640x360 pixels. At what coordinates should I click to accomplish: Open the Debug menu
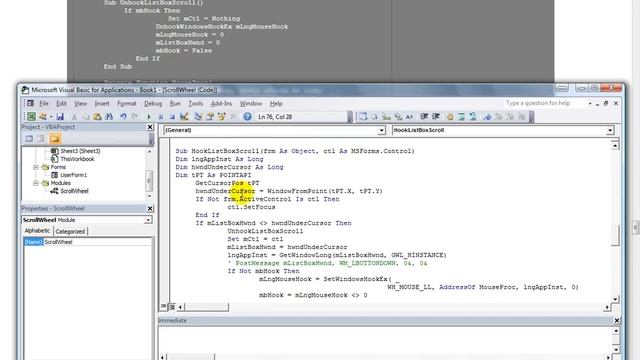coord(153,104)
